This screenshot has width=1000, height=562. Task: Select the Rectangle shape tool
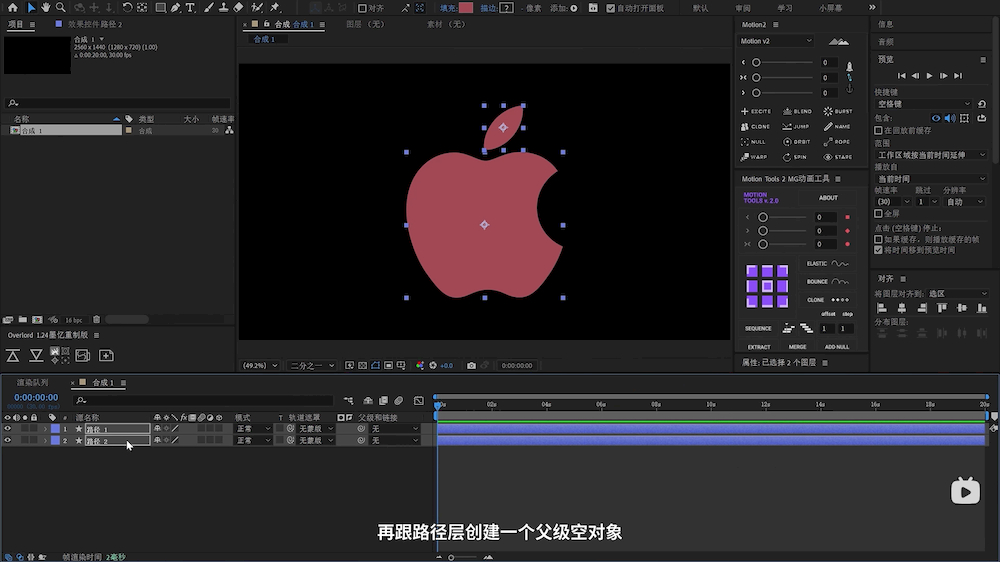pos(161,8)
